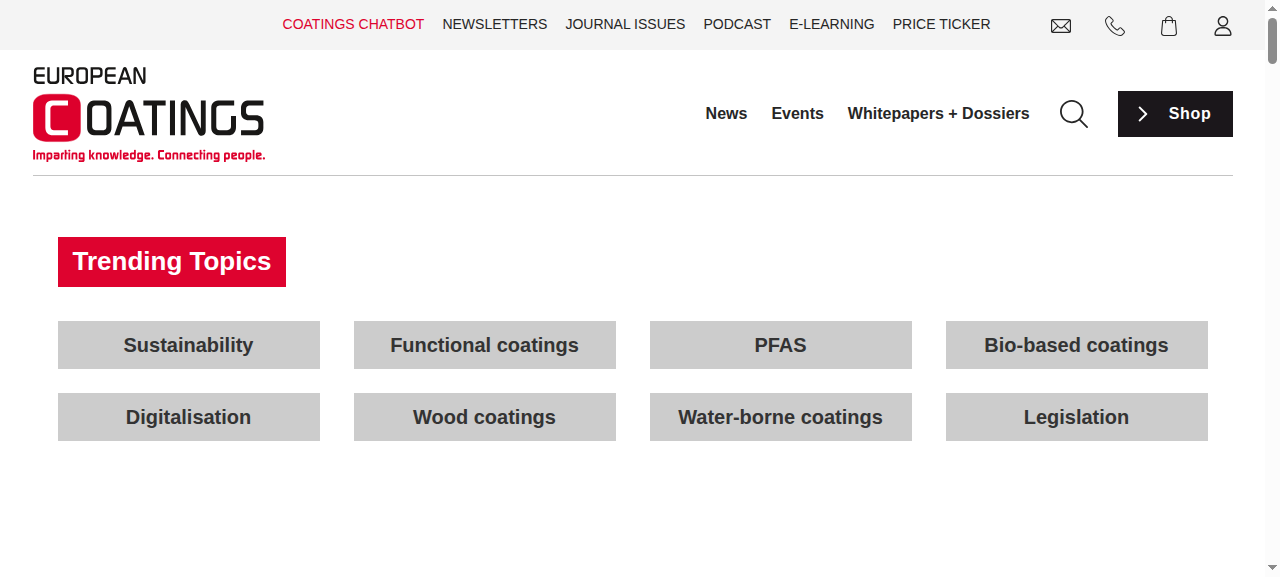Viewport: 1280px width, 577px height.
Task: Open Coatings Chatbot link
Action: 353,24
